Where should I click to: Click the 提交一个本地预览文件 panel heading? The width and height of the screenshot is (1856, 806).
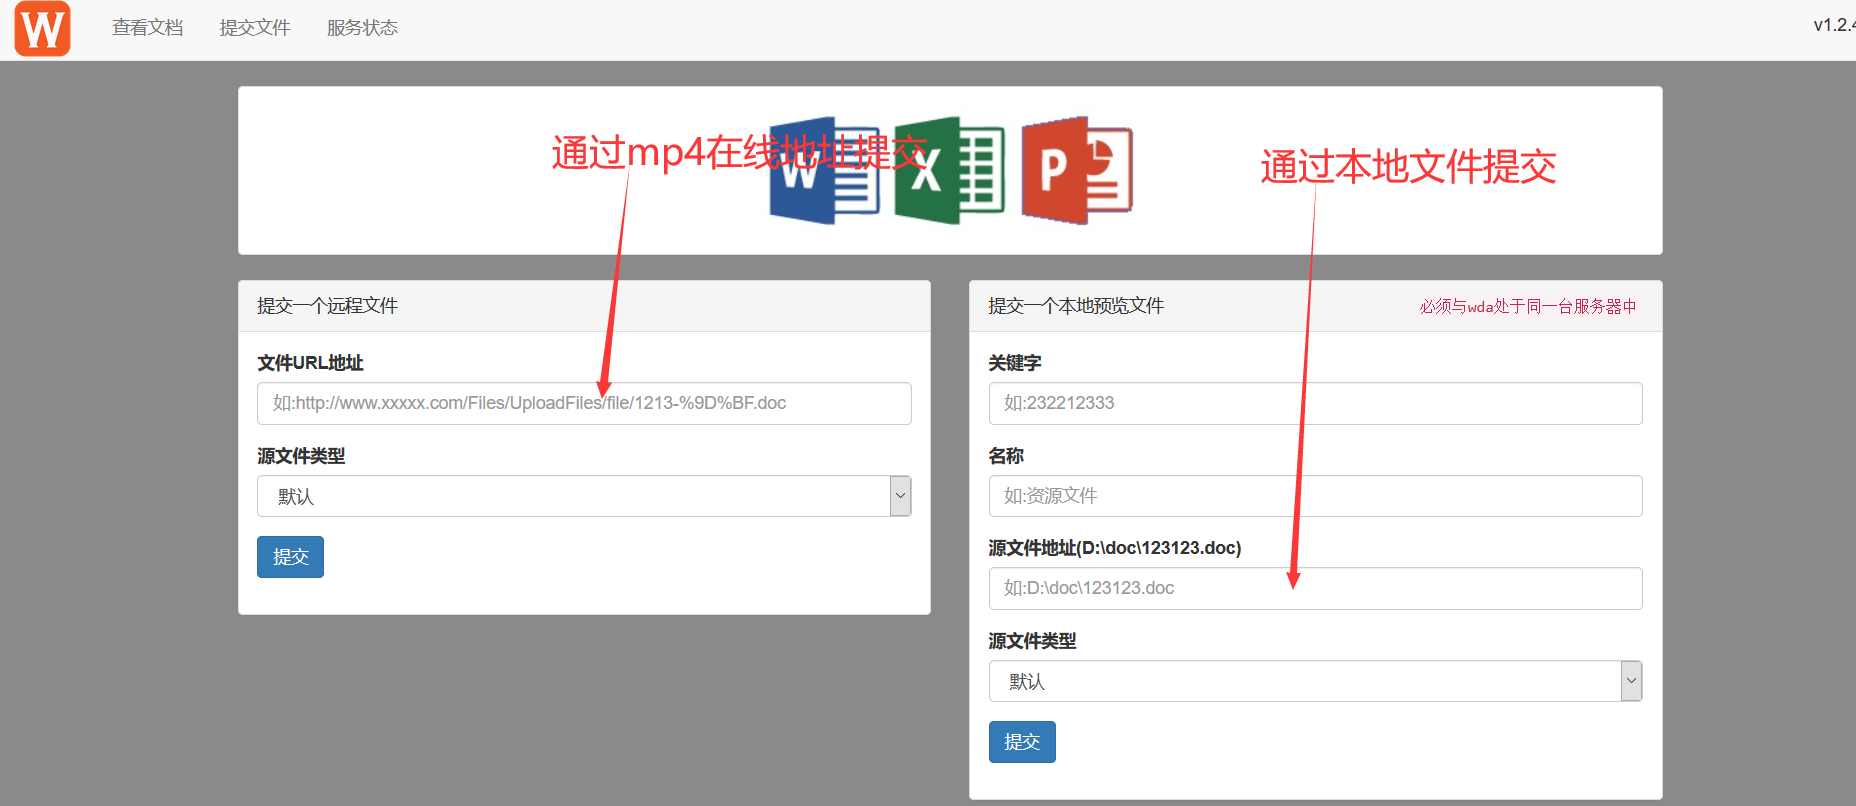pos(1076,306)
